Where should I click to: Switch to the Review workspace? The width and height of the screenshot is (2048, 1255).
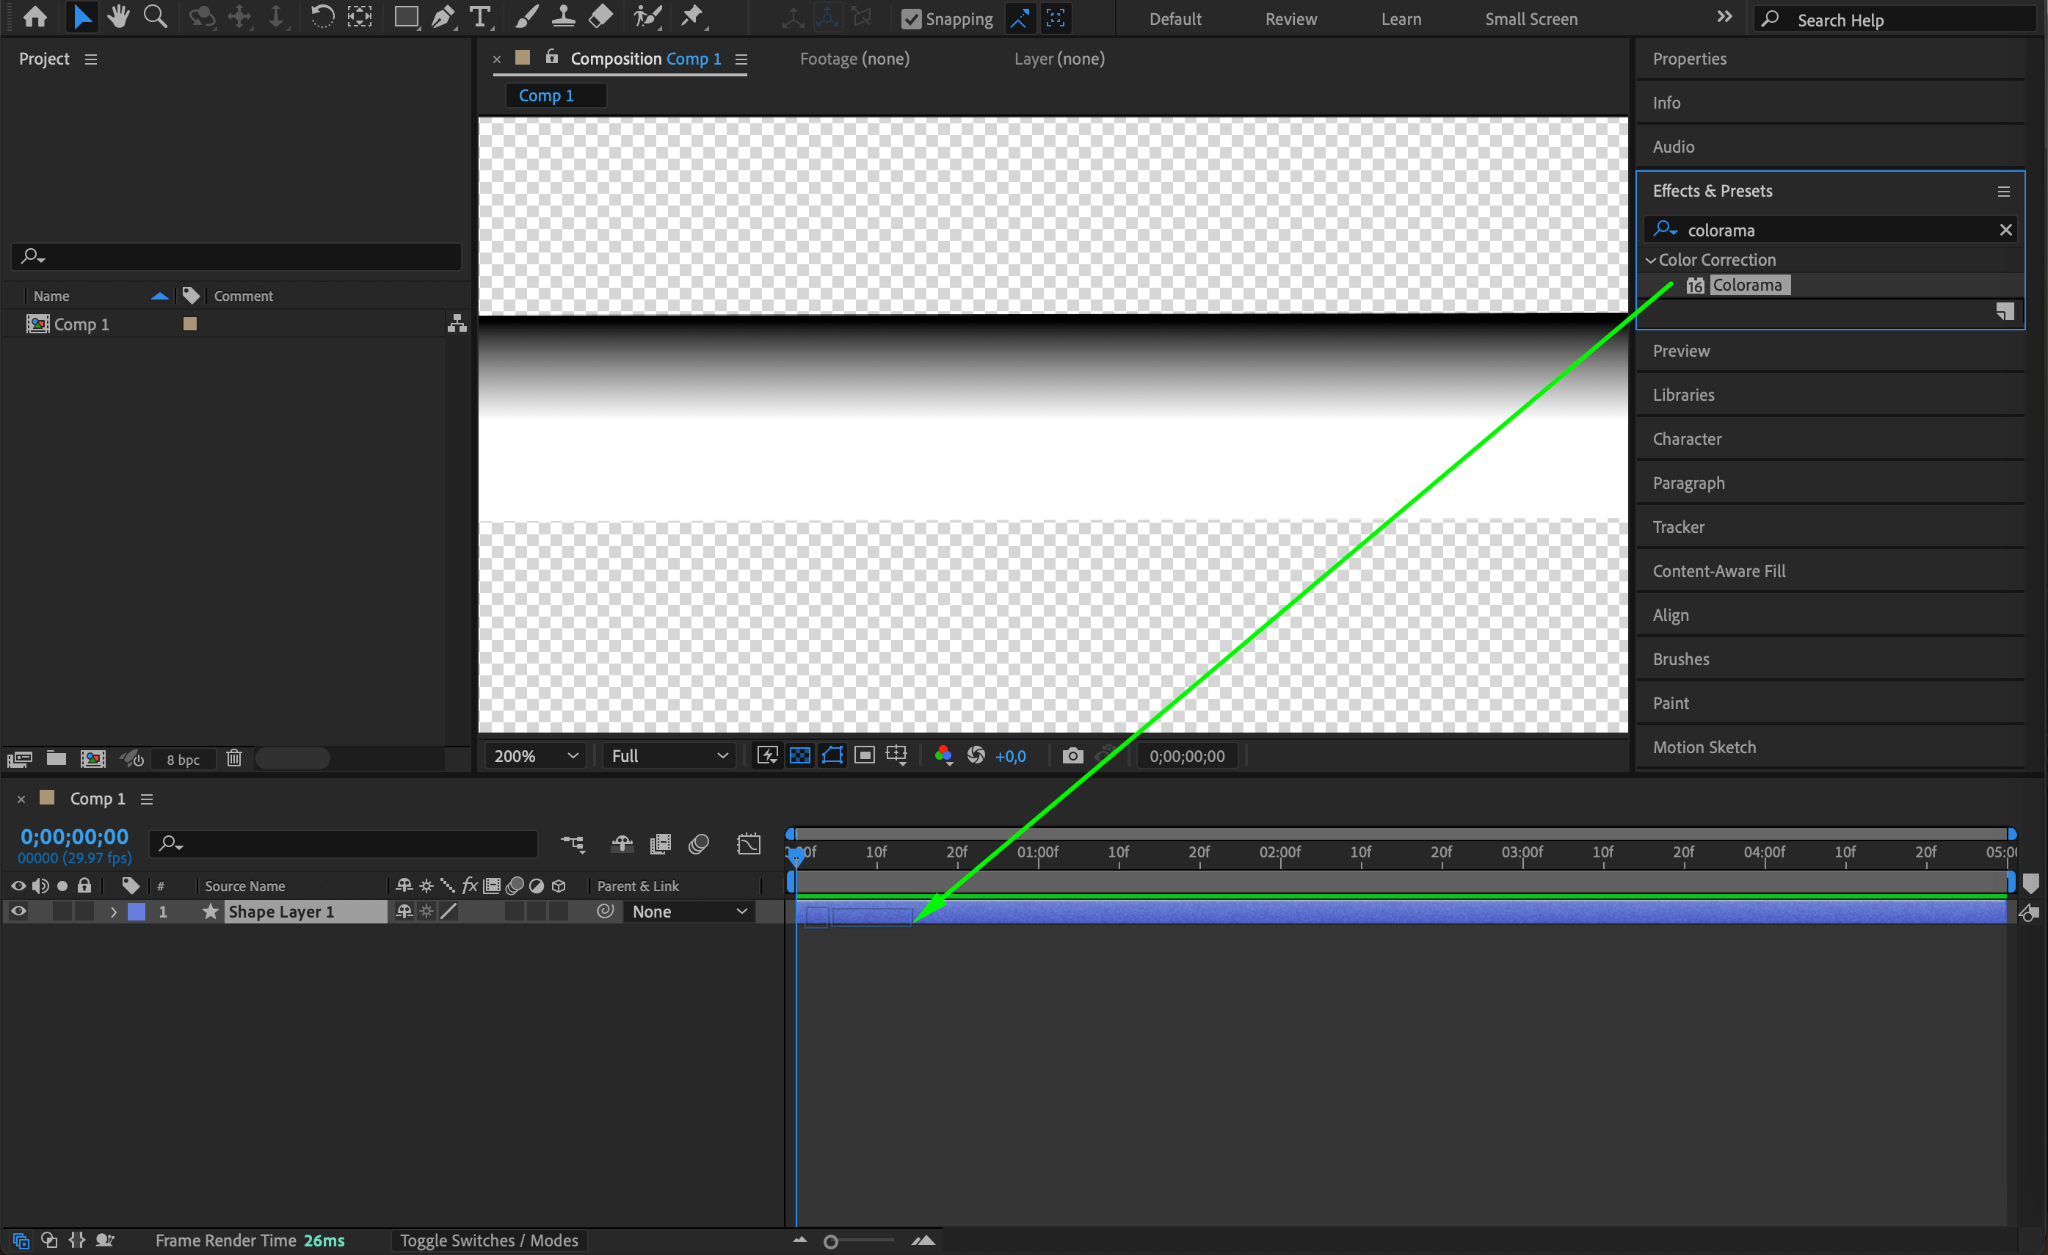(1290, 19)
